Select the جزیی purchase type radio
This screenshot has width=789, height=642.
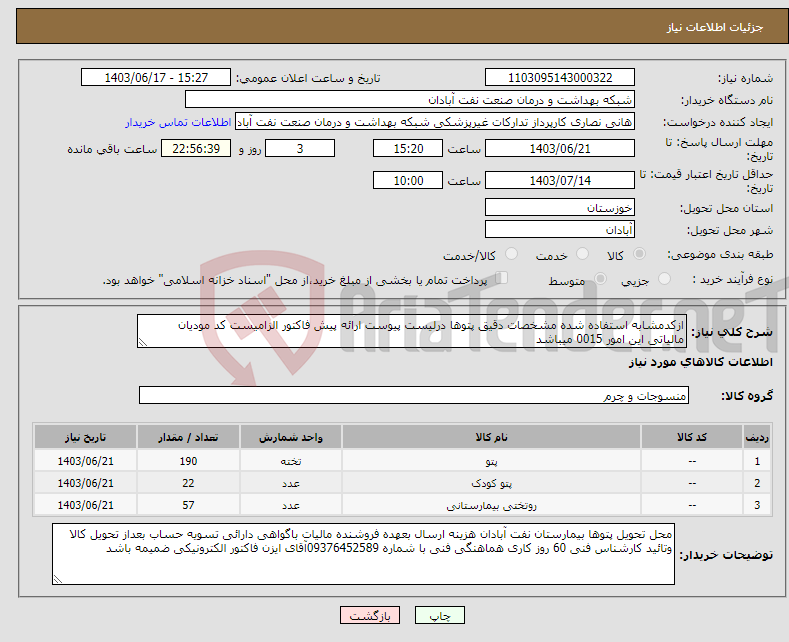tap(664, 279)
